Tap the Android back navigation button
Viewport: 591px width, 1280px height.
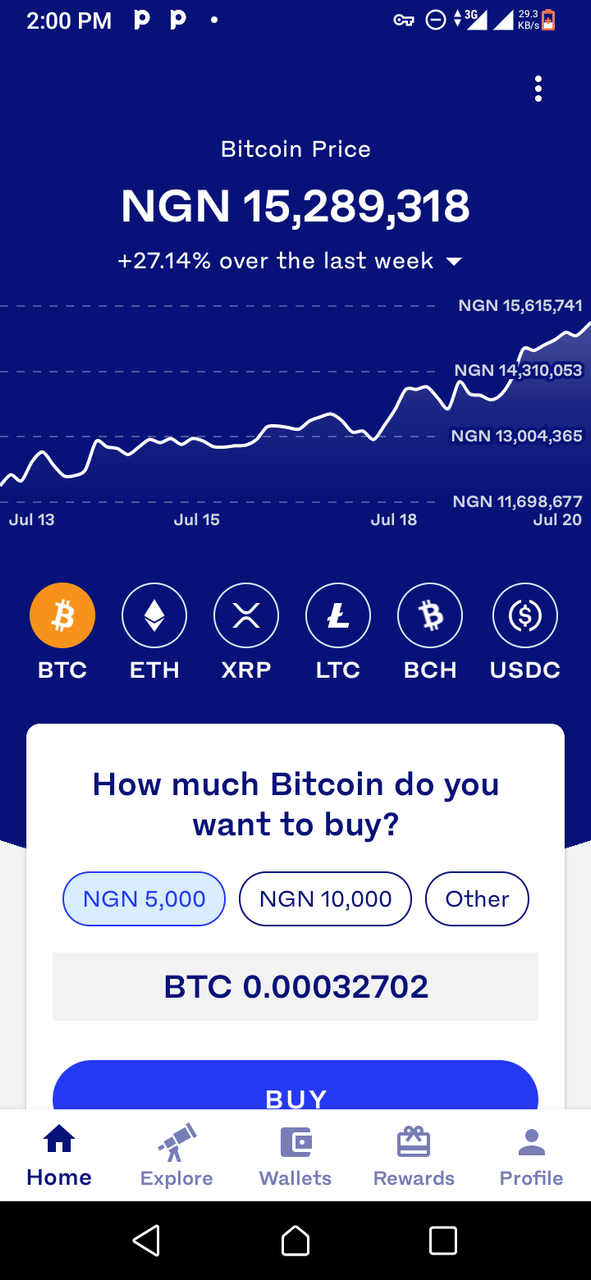147,1240
